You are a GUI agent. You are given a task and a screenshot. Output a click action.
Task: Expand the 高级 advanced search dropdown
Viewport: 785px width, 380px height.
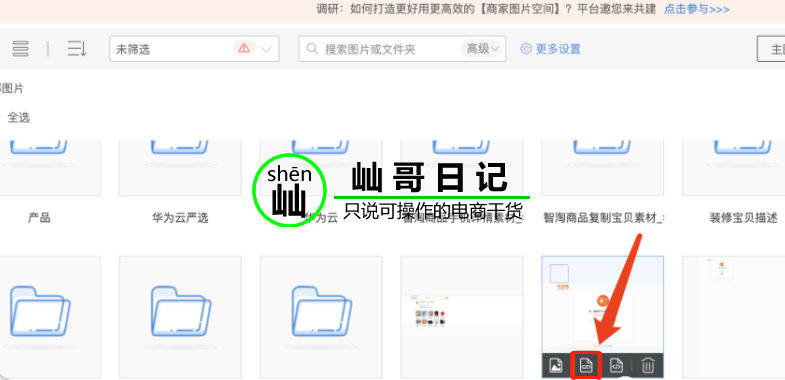click(x=483, y=49)
